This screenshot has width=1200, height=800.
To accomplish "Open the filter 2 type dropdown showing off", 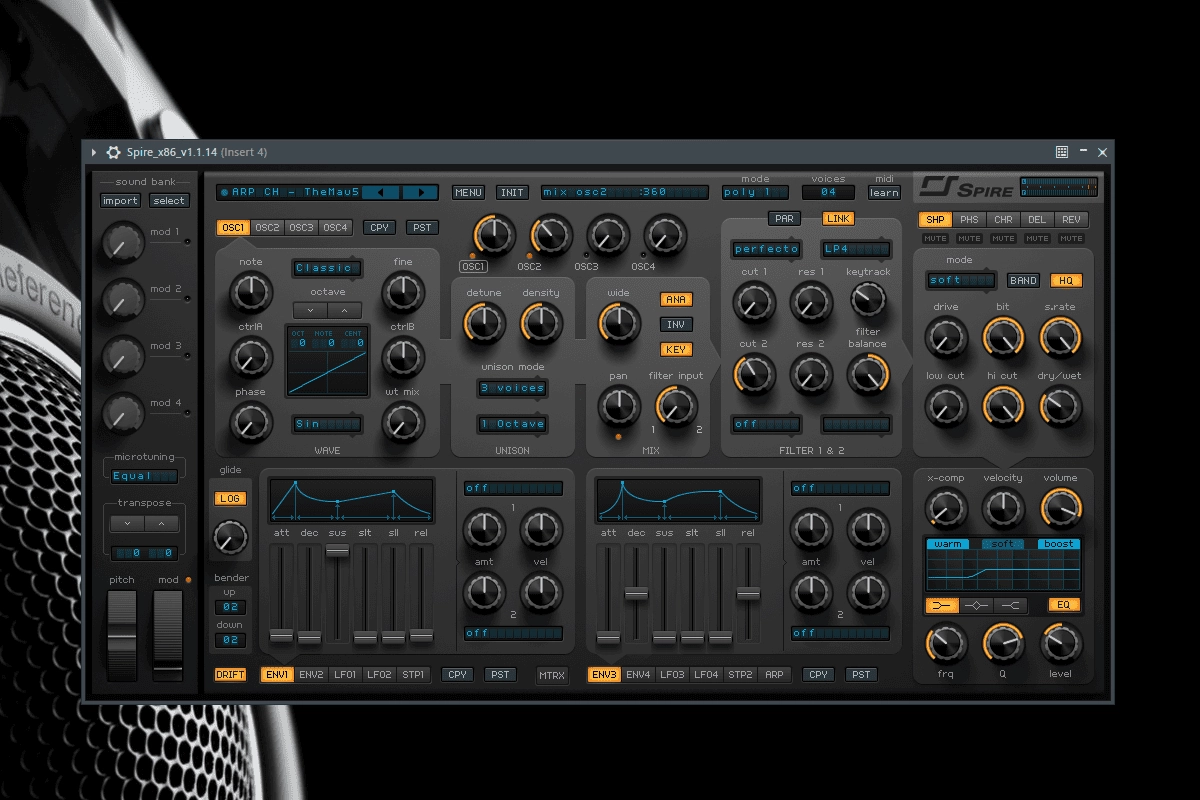I will (767, 424).
